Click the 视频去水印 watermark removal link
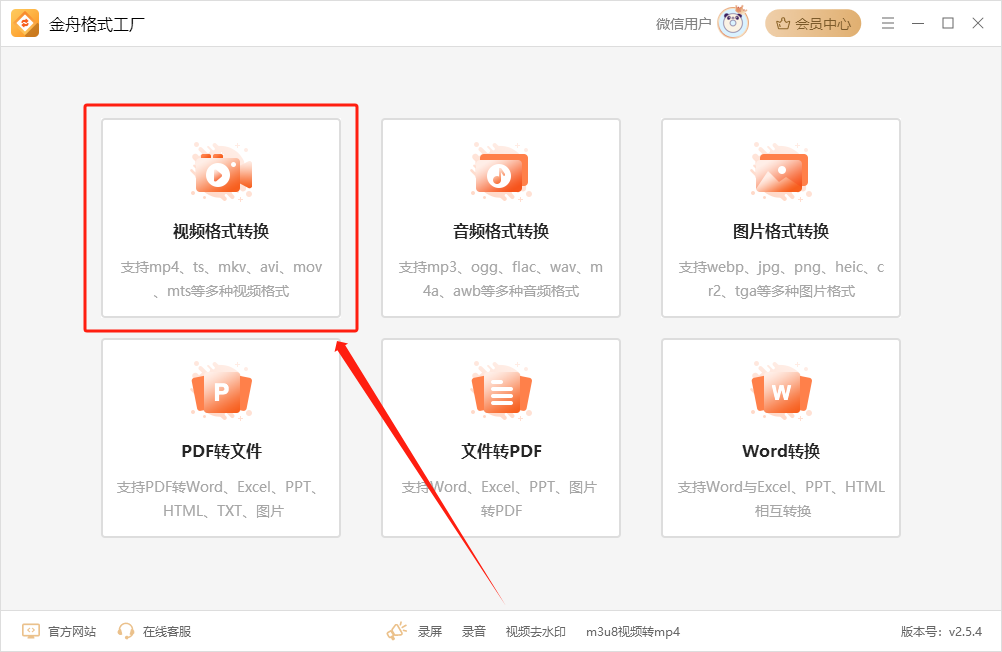The height and width of the screenshot is (652, 1002). point(534,631)
